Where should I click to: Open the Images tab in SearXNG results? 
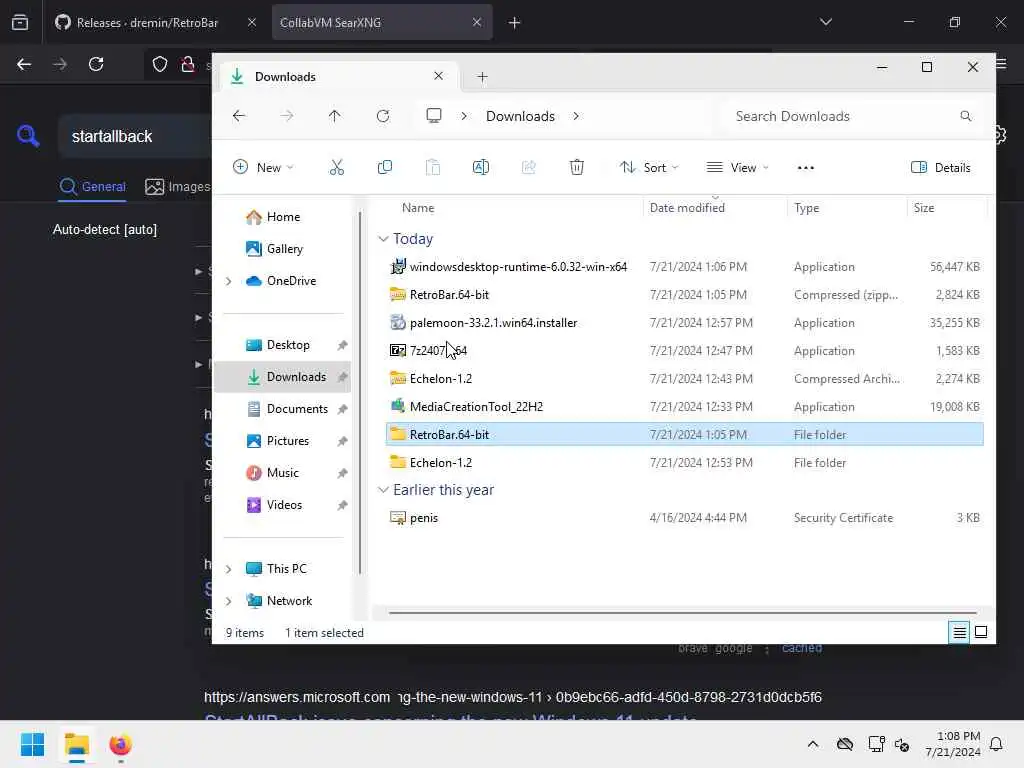pos(178,187)
